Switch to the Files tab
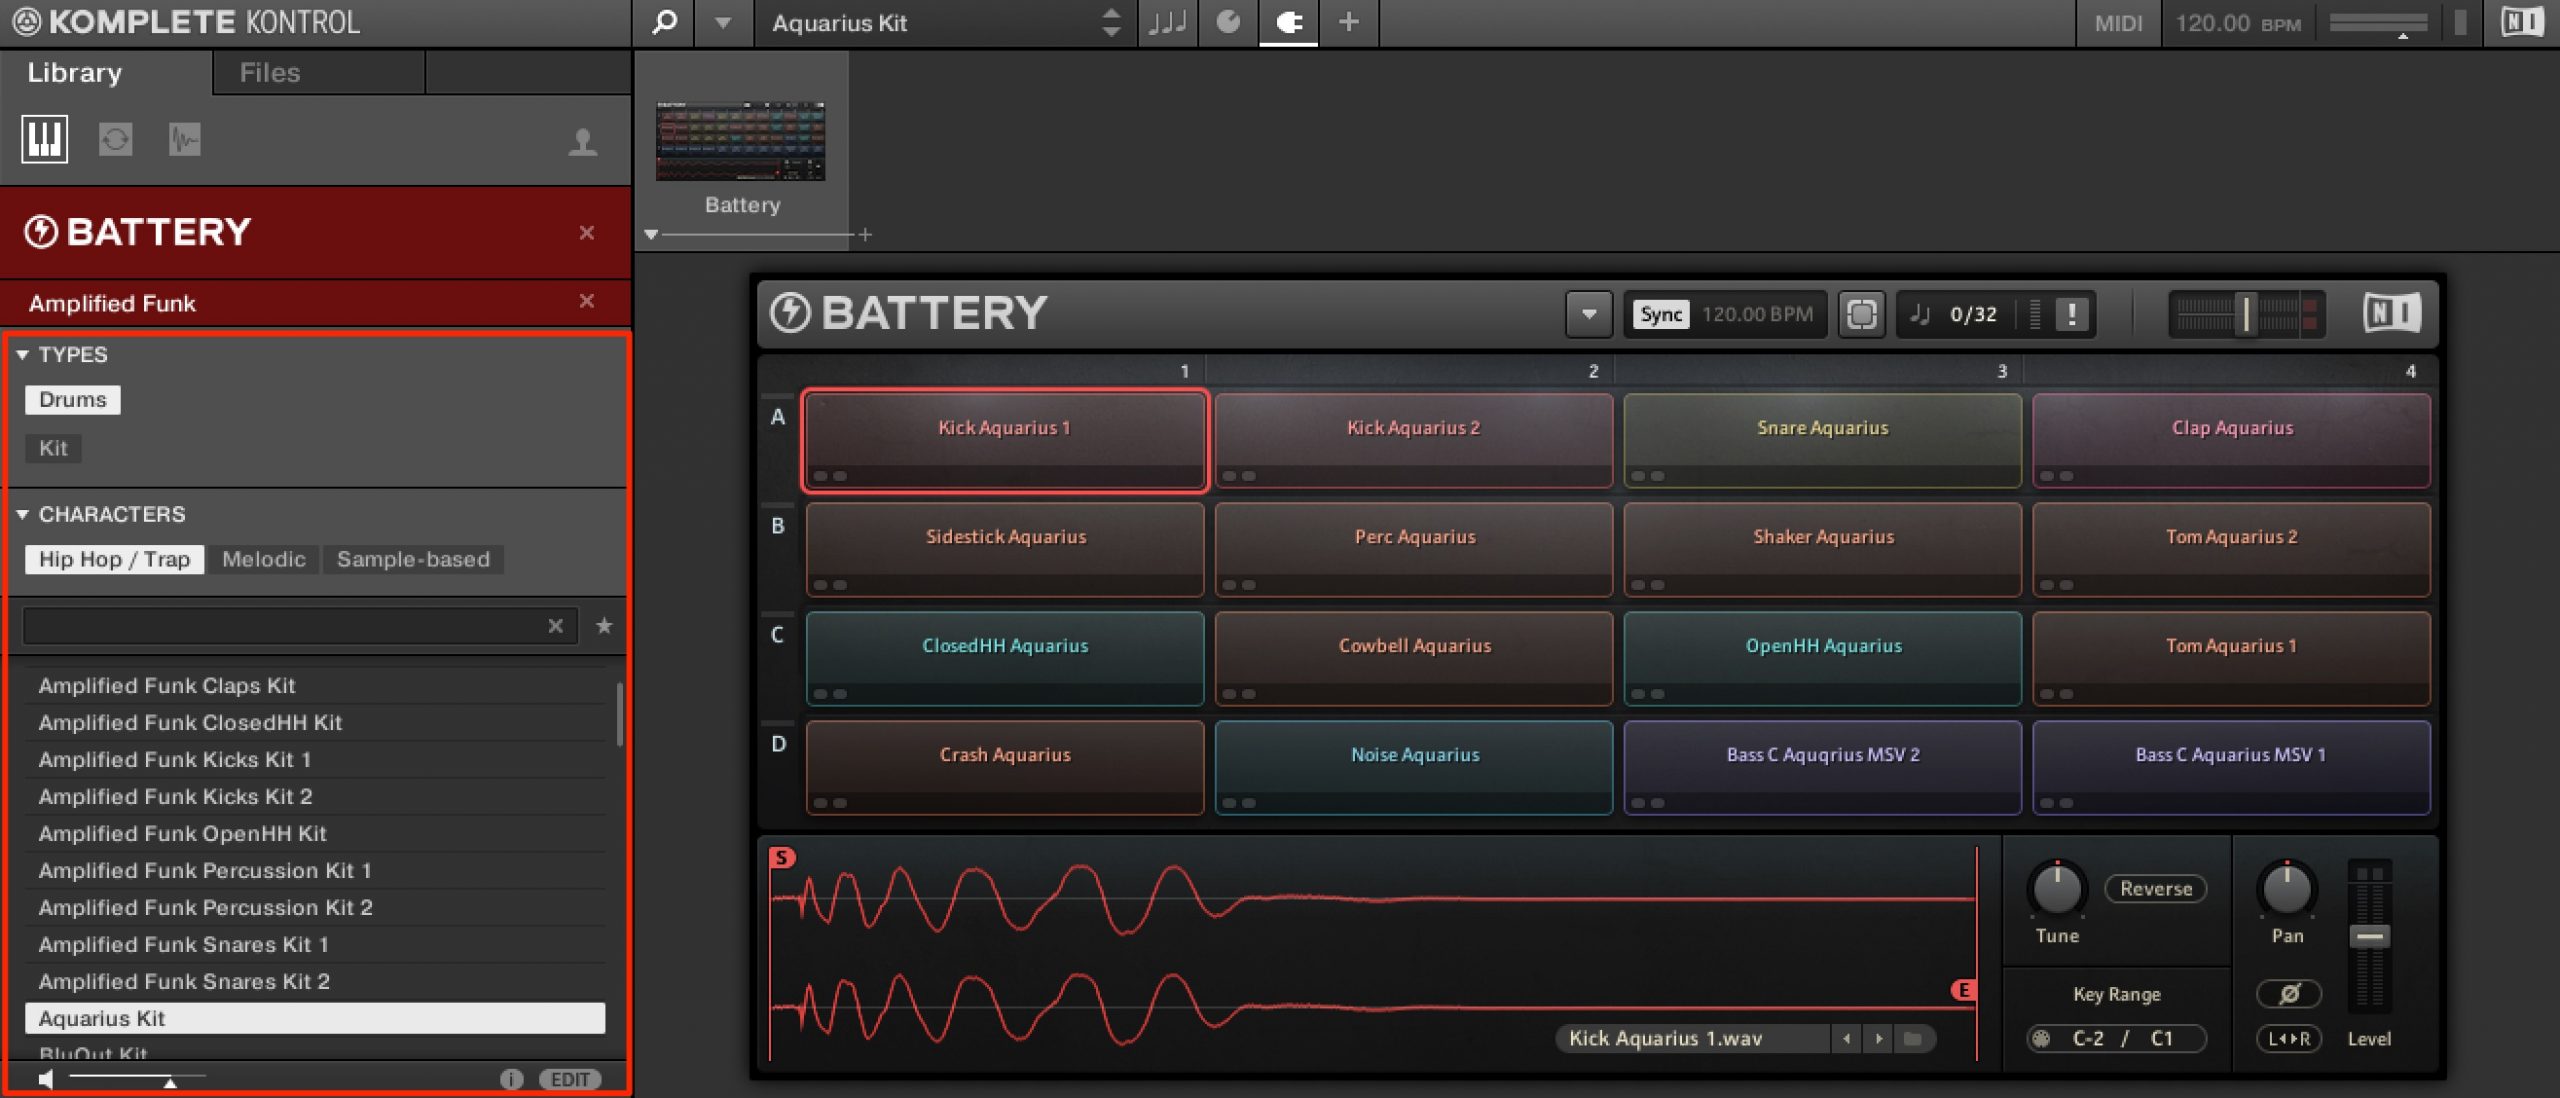This screenshot has width=2560, height=1098. (270, 72)
